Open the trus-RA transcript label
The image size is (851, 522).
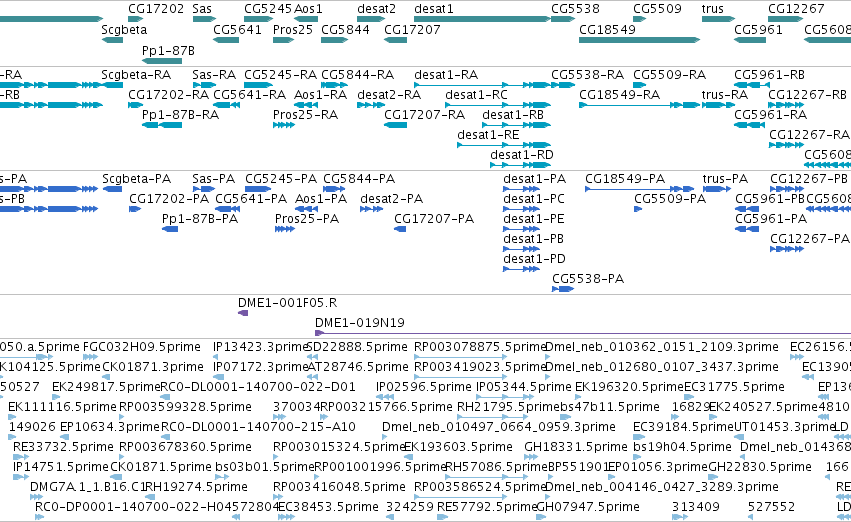(724, 95)
